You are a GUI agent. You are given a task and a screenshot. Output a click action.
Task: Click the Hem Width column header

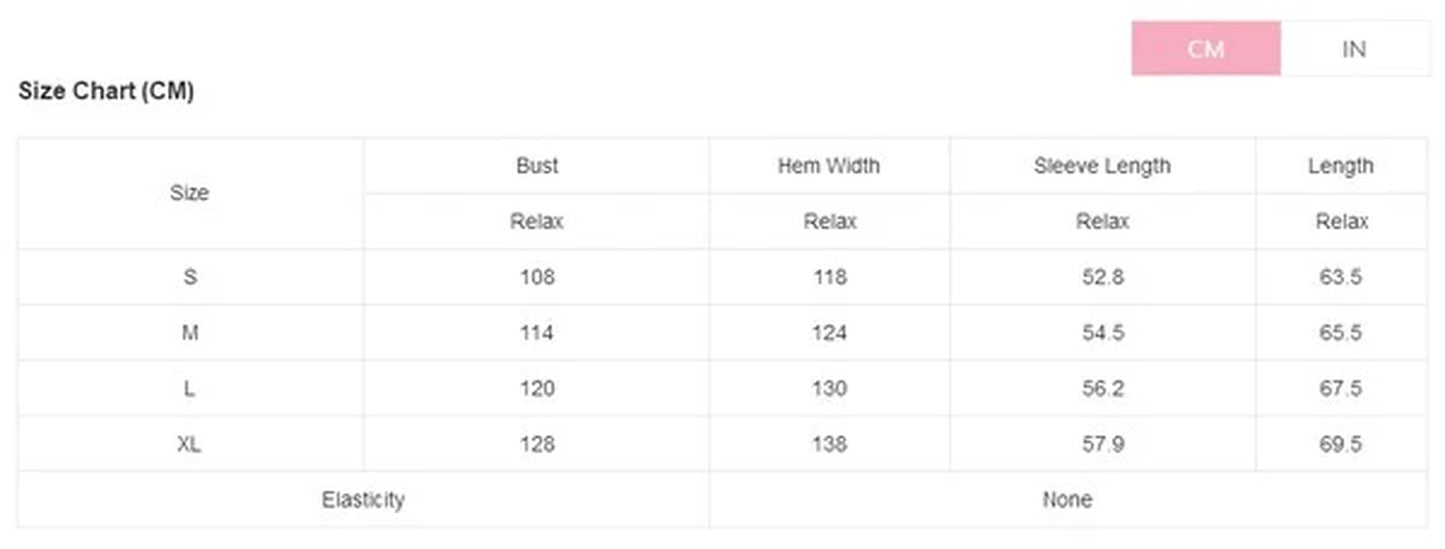[x=829, y=166]
